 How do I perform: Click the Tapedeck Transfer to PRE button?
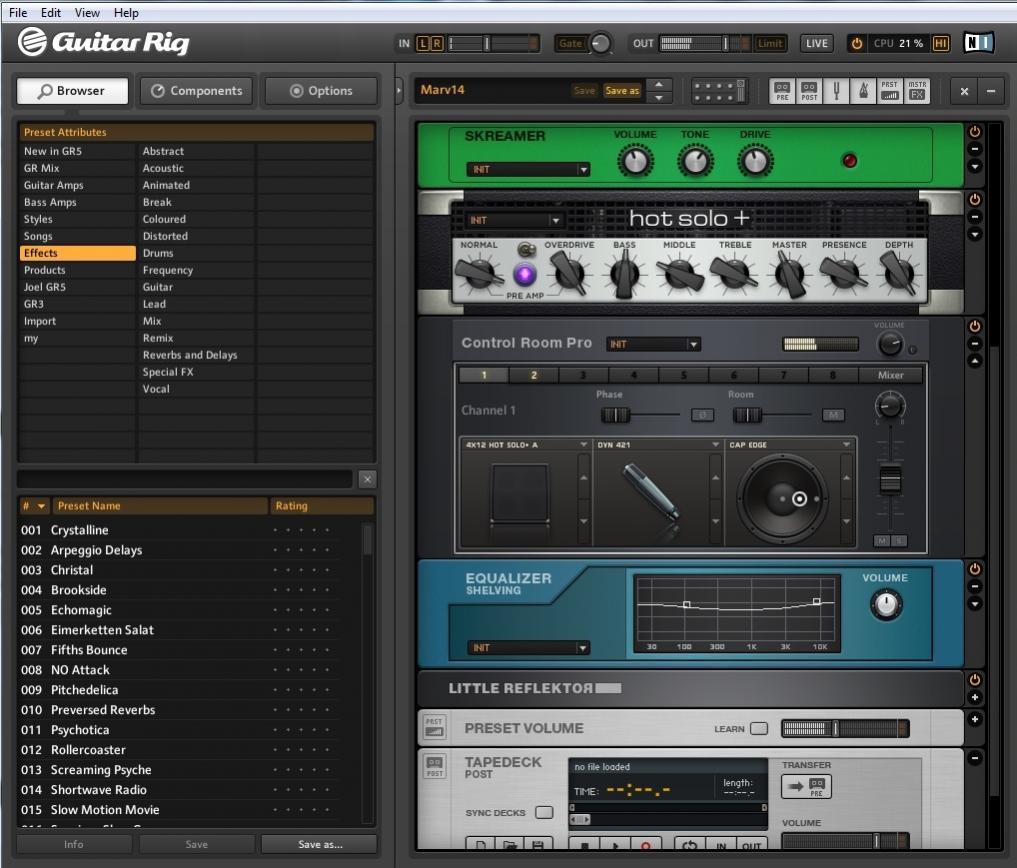tap(808, 787)
